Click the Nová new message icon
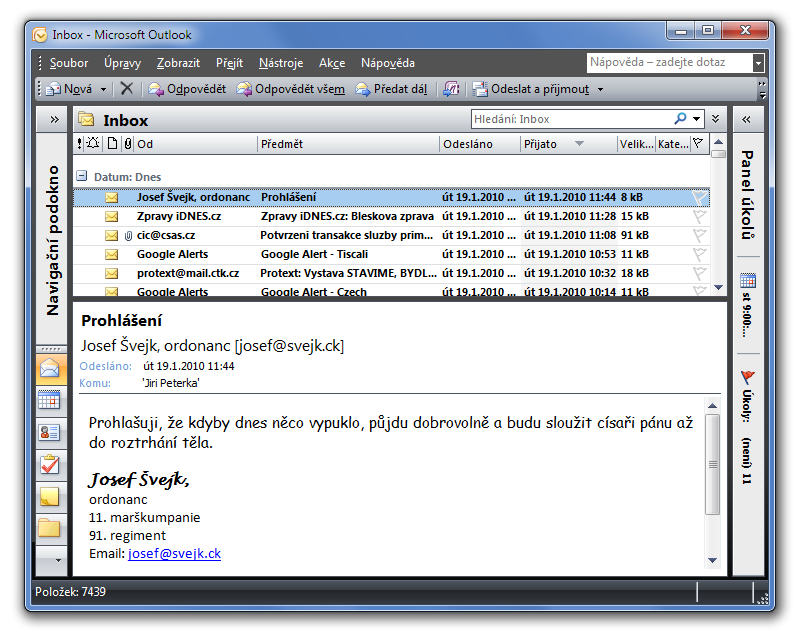Screen dimensions: 811x636 coord(53,89)
